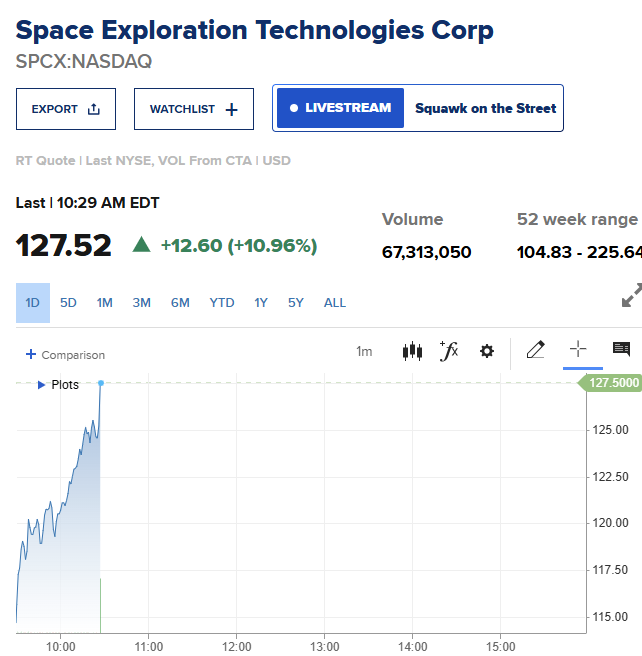Select the YTD range tab
This screenshot has width=642, height=656.
[x=222, y=302]
